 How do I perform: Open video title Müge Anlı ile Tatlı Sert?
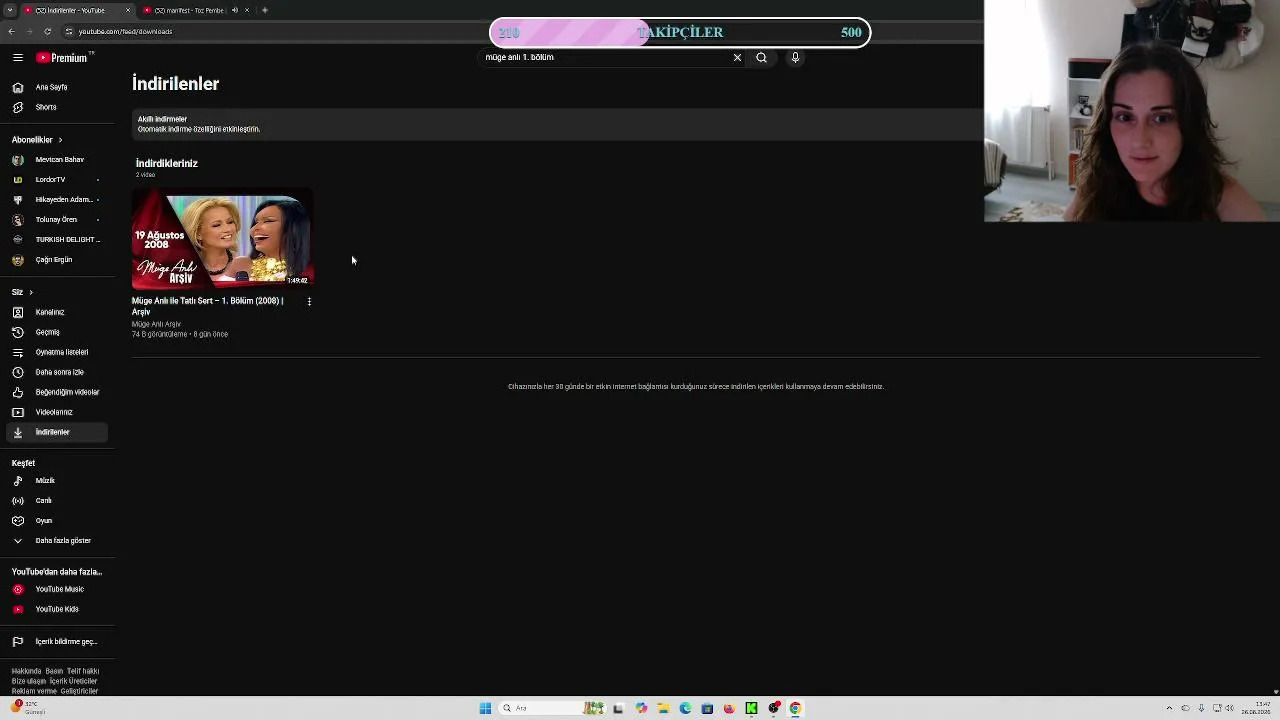tap(208, 306)
